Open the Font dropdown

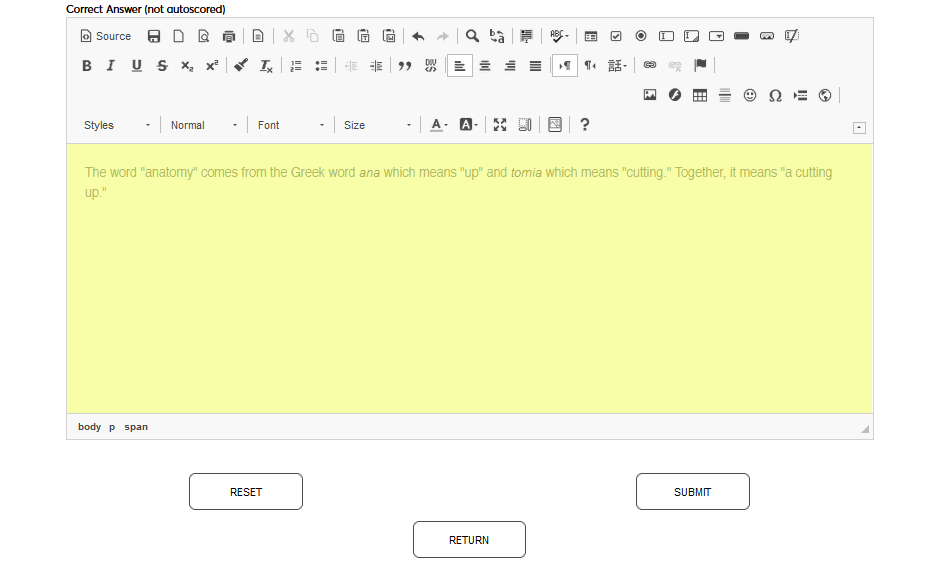click(x=291, y=125)
